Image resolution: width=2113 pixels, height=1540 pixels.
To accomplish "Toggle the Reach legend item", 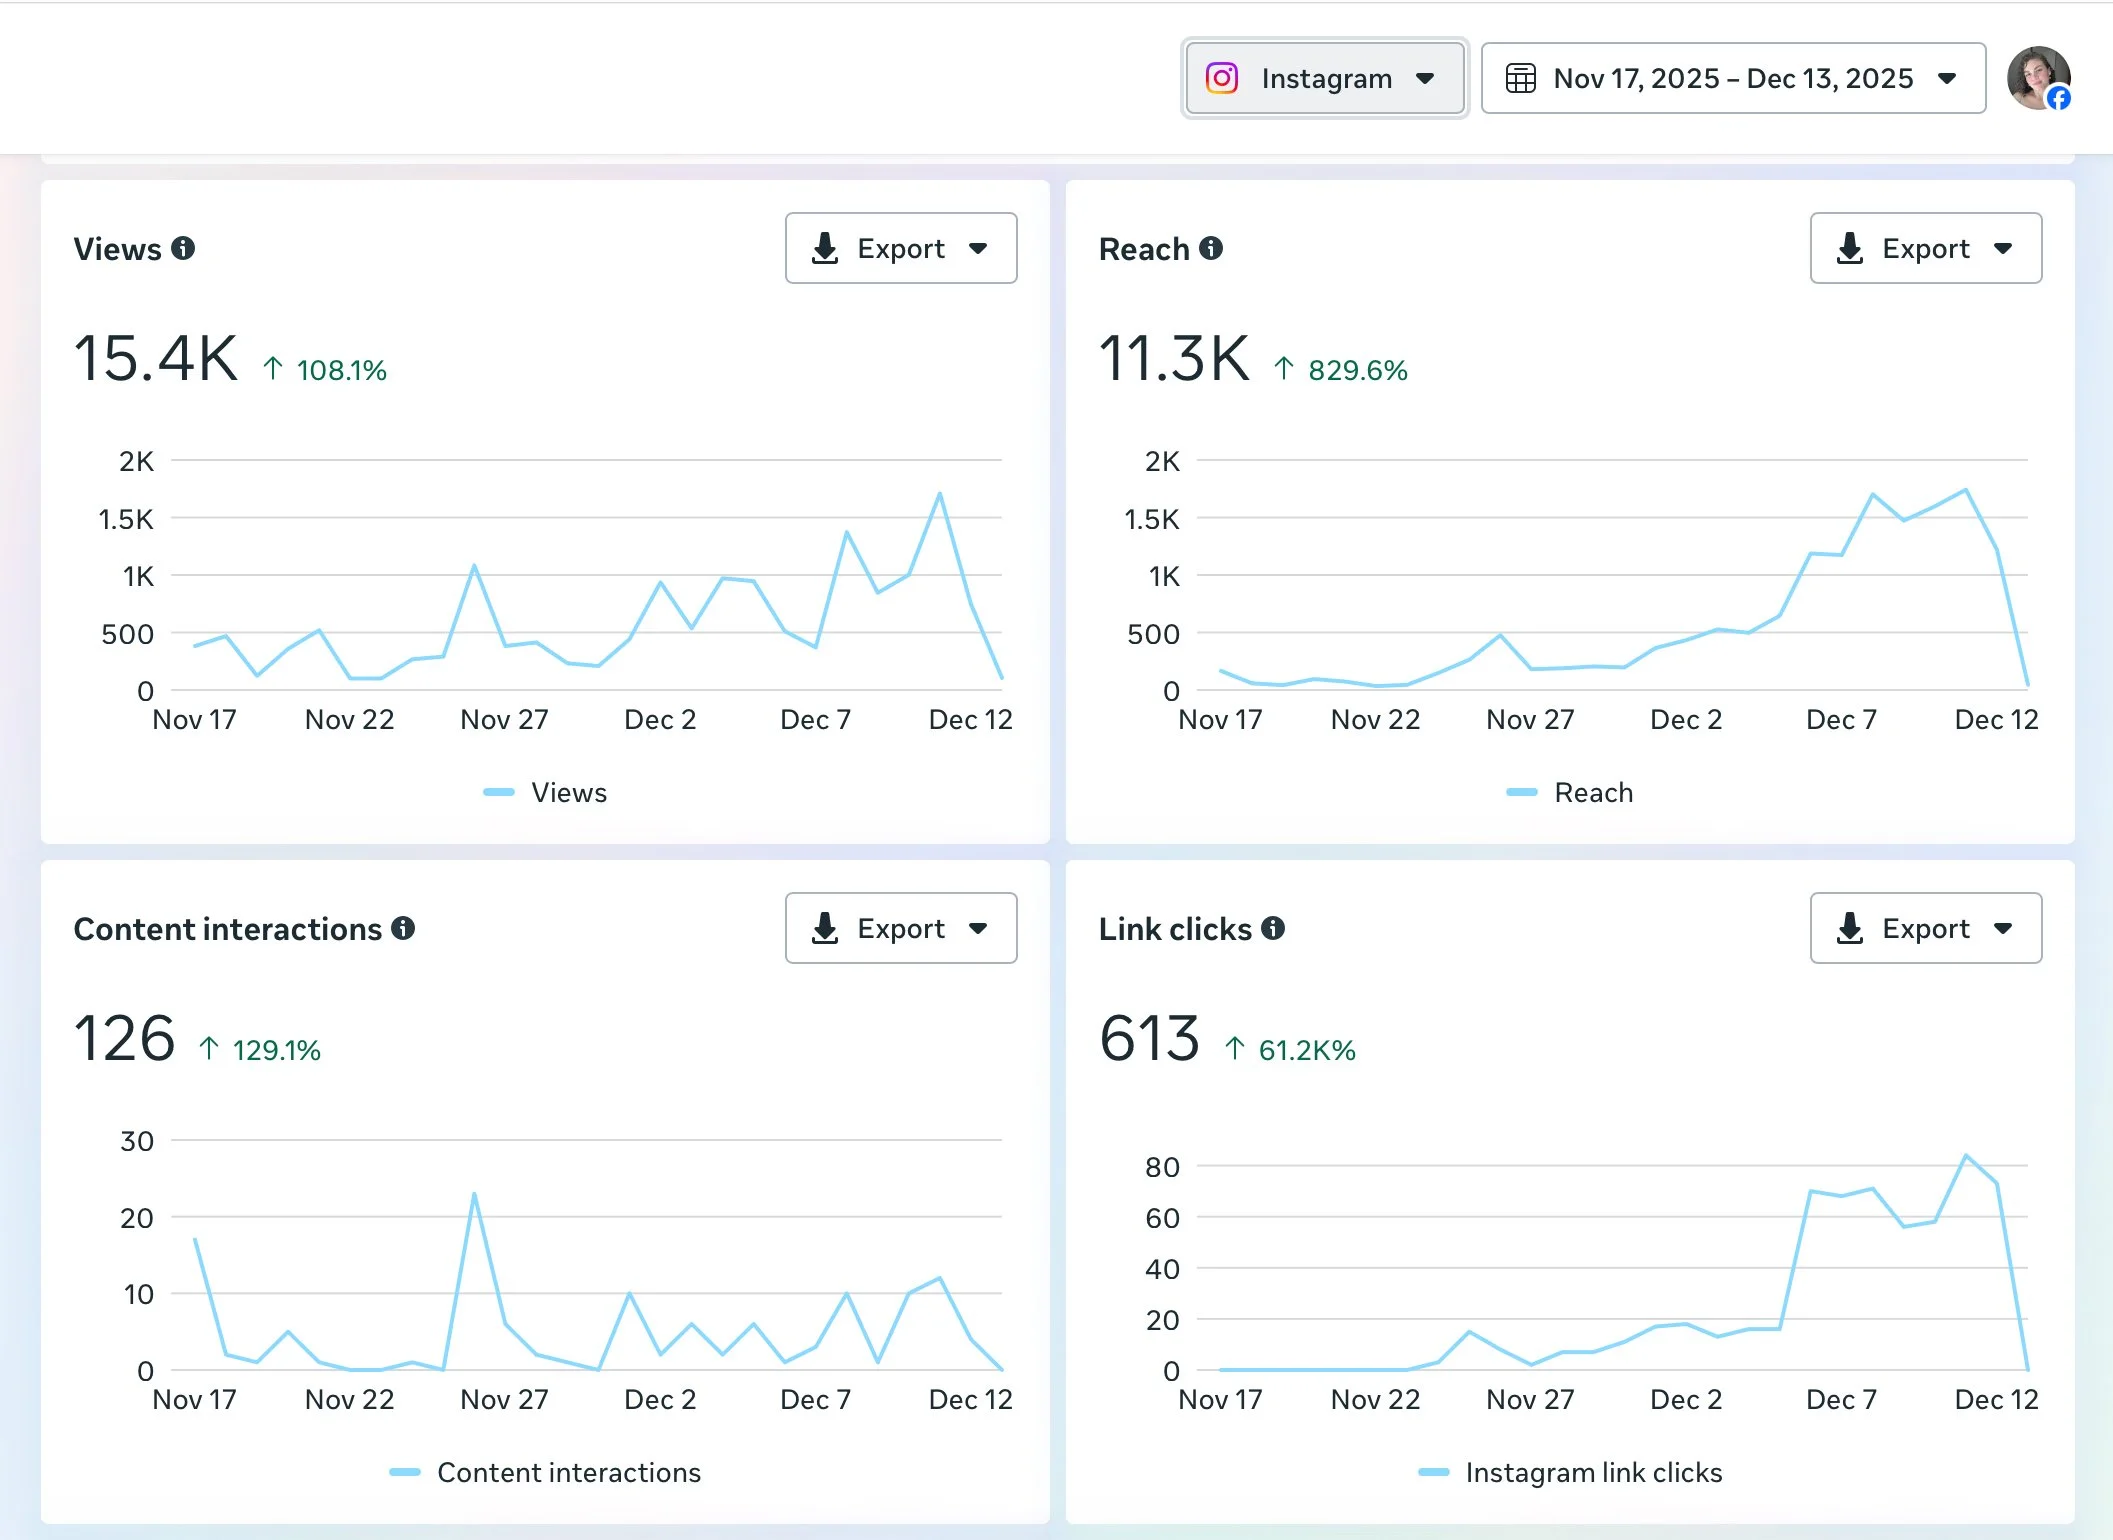I will [1592, 792].
